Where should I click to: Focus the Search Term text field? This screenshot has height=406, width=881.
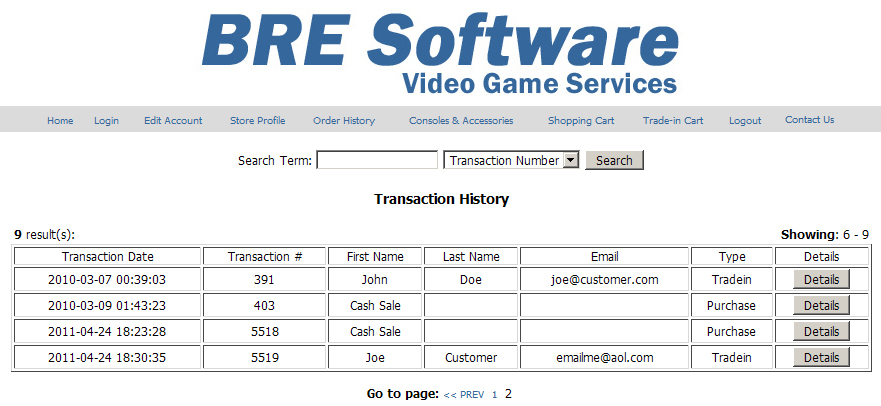(377, 160)
